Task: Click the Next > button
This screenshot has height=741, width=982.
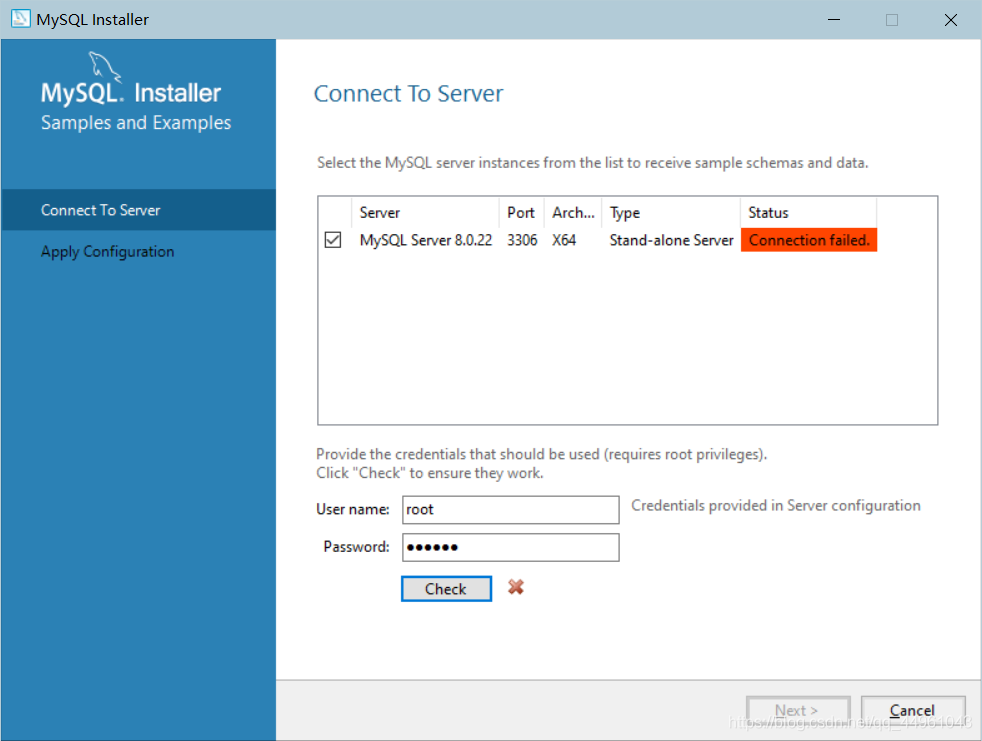Action: 798,710
